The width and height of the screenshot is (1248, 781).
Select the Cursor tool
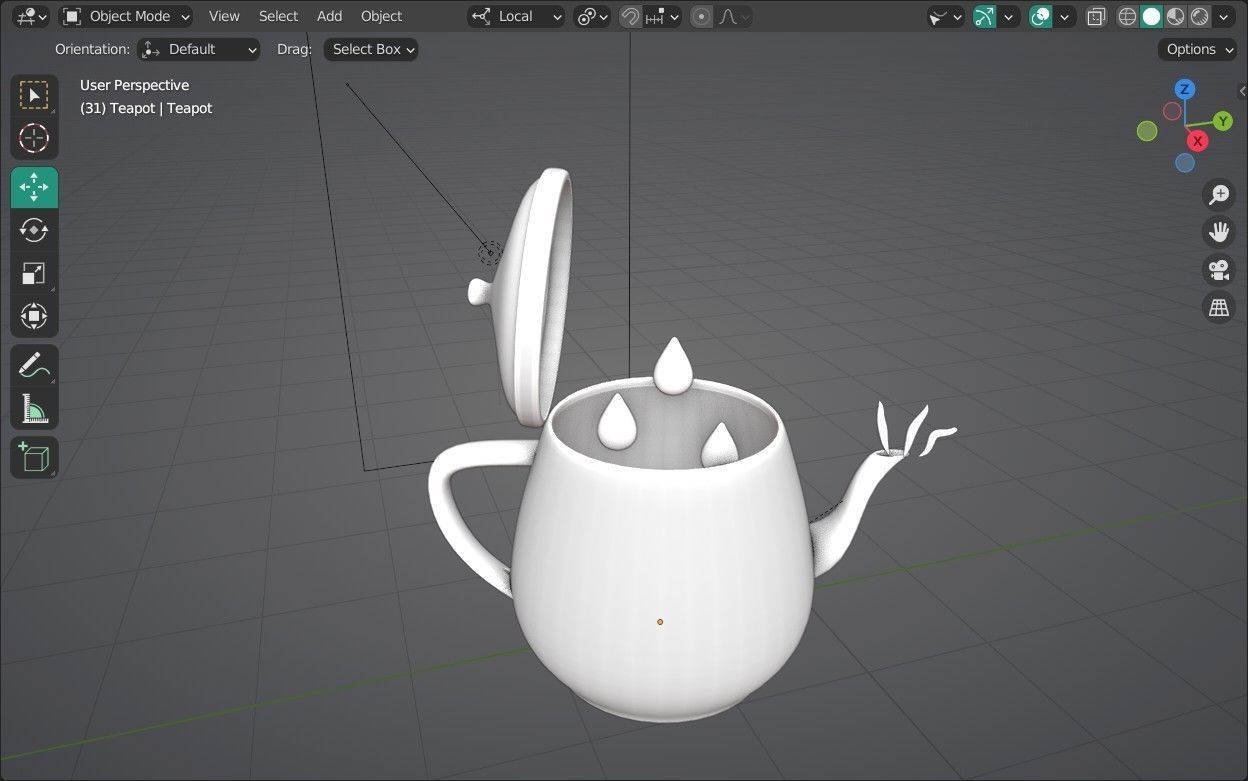(33, 139)
